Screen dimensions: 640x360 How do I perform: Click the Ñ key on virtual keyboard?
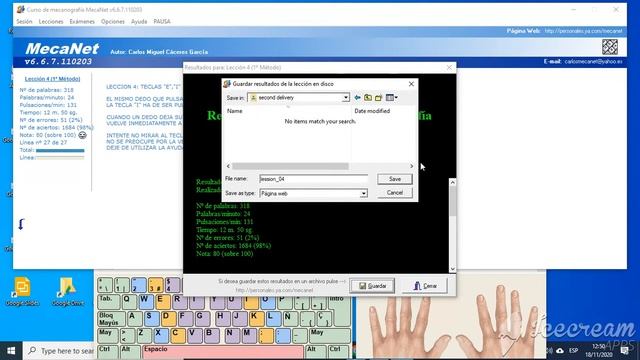tap(290, 319)
